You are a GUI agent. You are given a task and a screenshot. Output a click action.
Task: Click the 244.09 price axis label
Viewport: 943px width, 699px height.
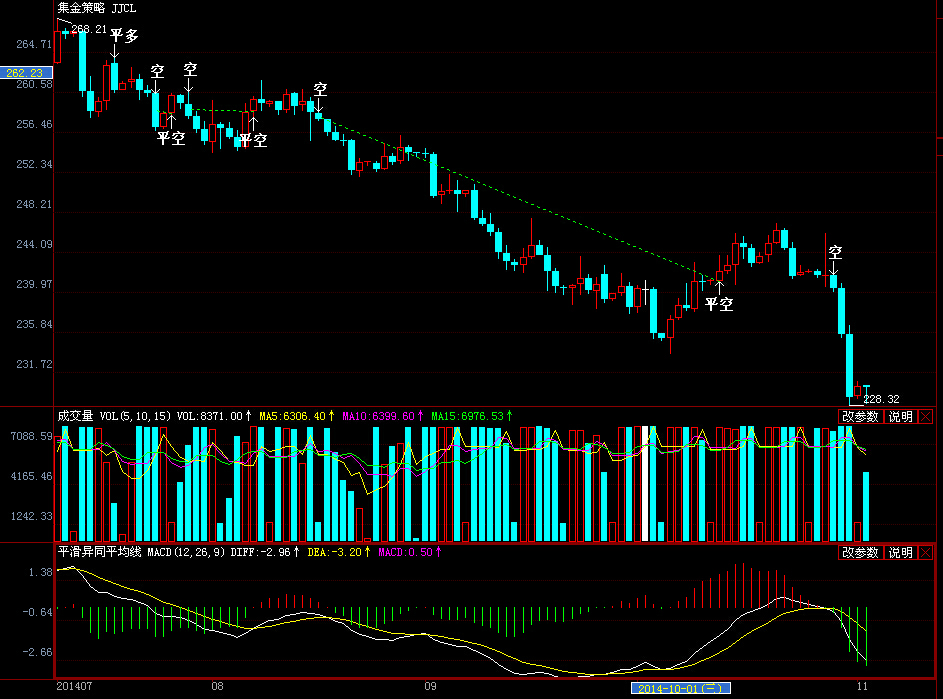(34, 244)
